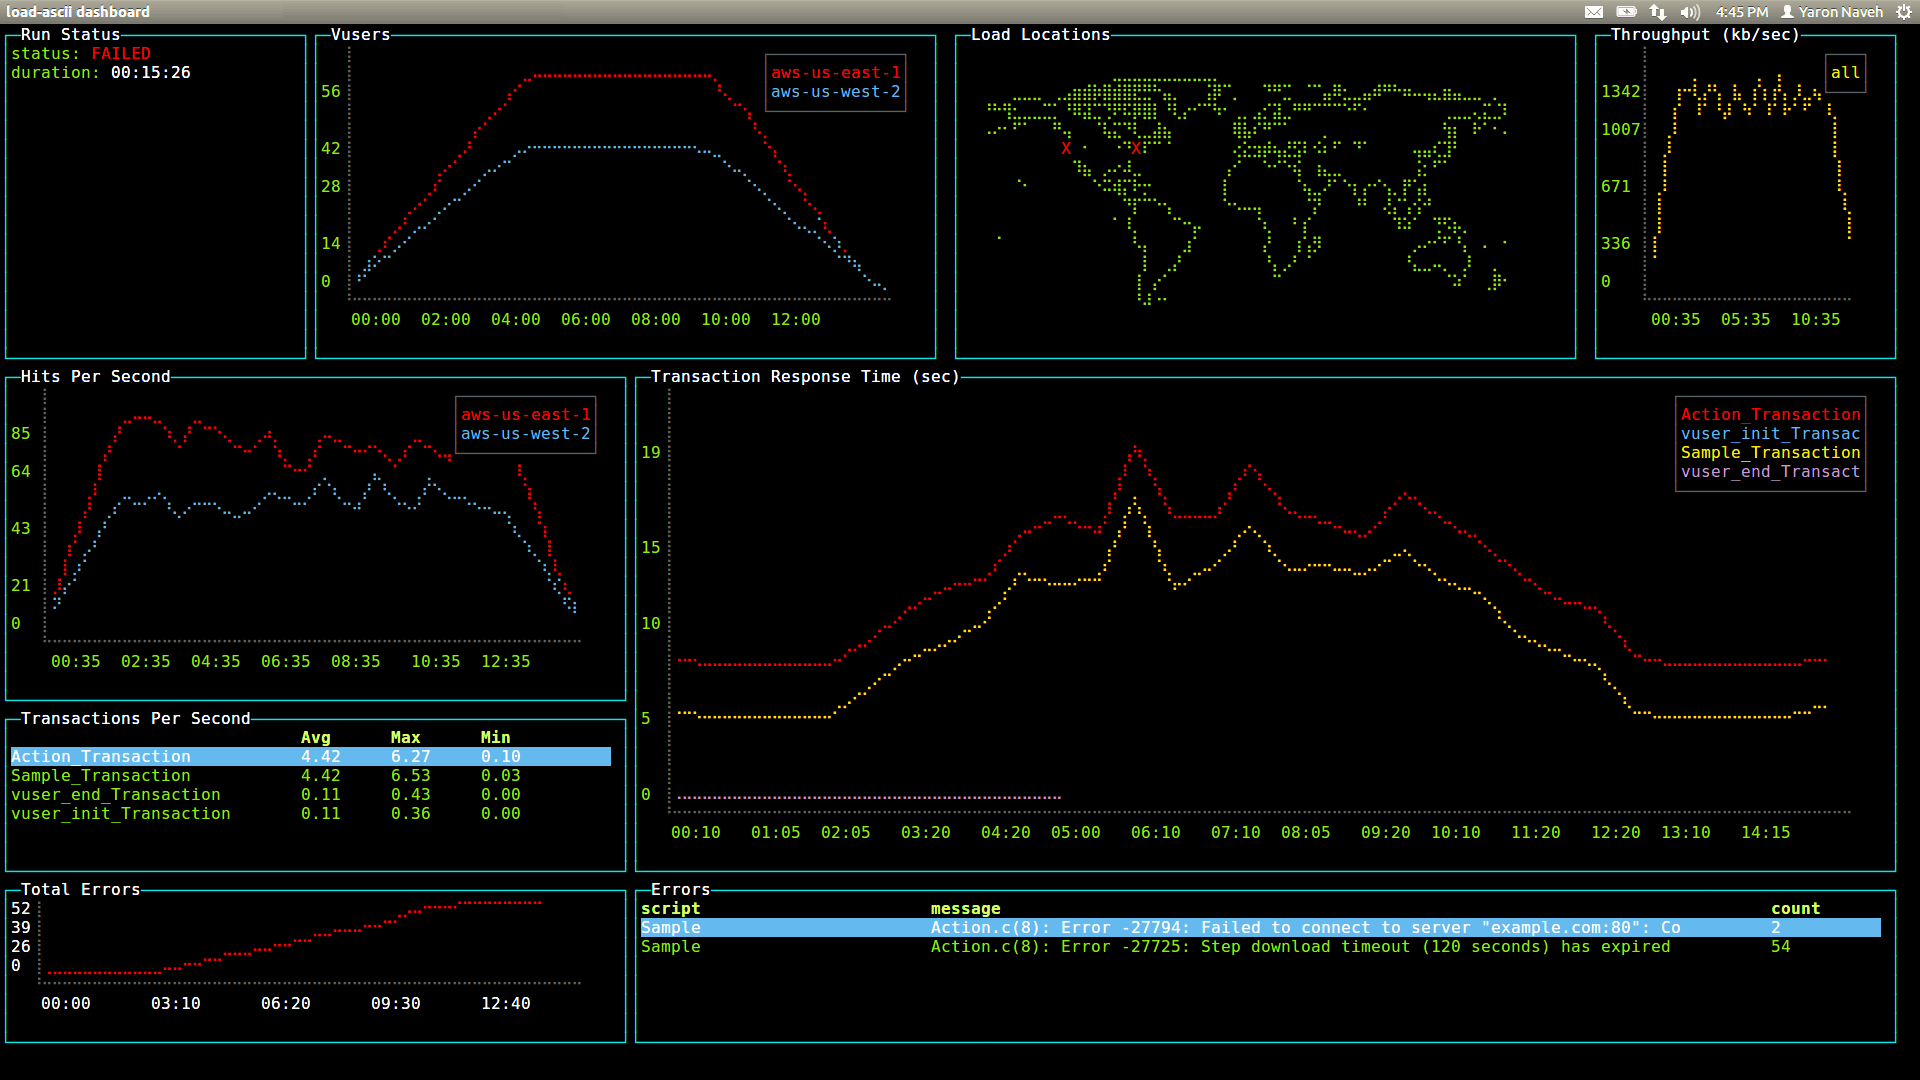Viewport: 1920px width, 1080px height.
Task: Open the Yaron Naveh user menu
Action: pos(1840,12)
